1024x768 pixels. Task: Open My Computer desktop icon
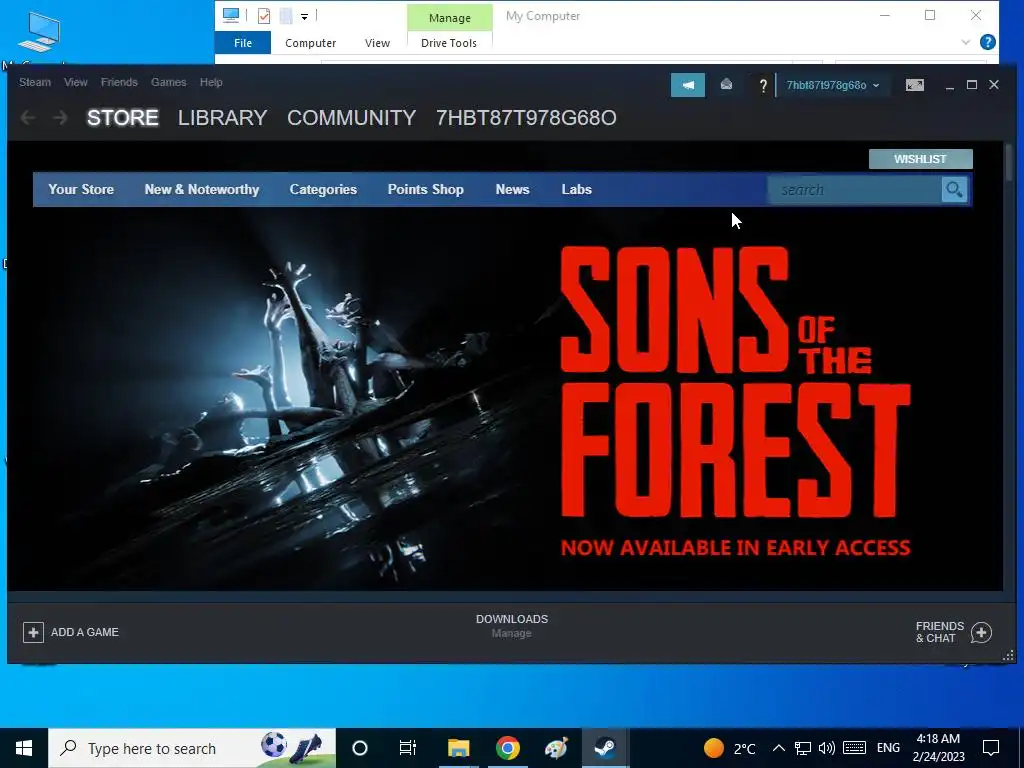pyautogui.click(x=39, y=33)
